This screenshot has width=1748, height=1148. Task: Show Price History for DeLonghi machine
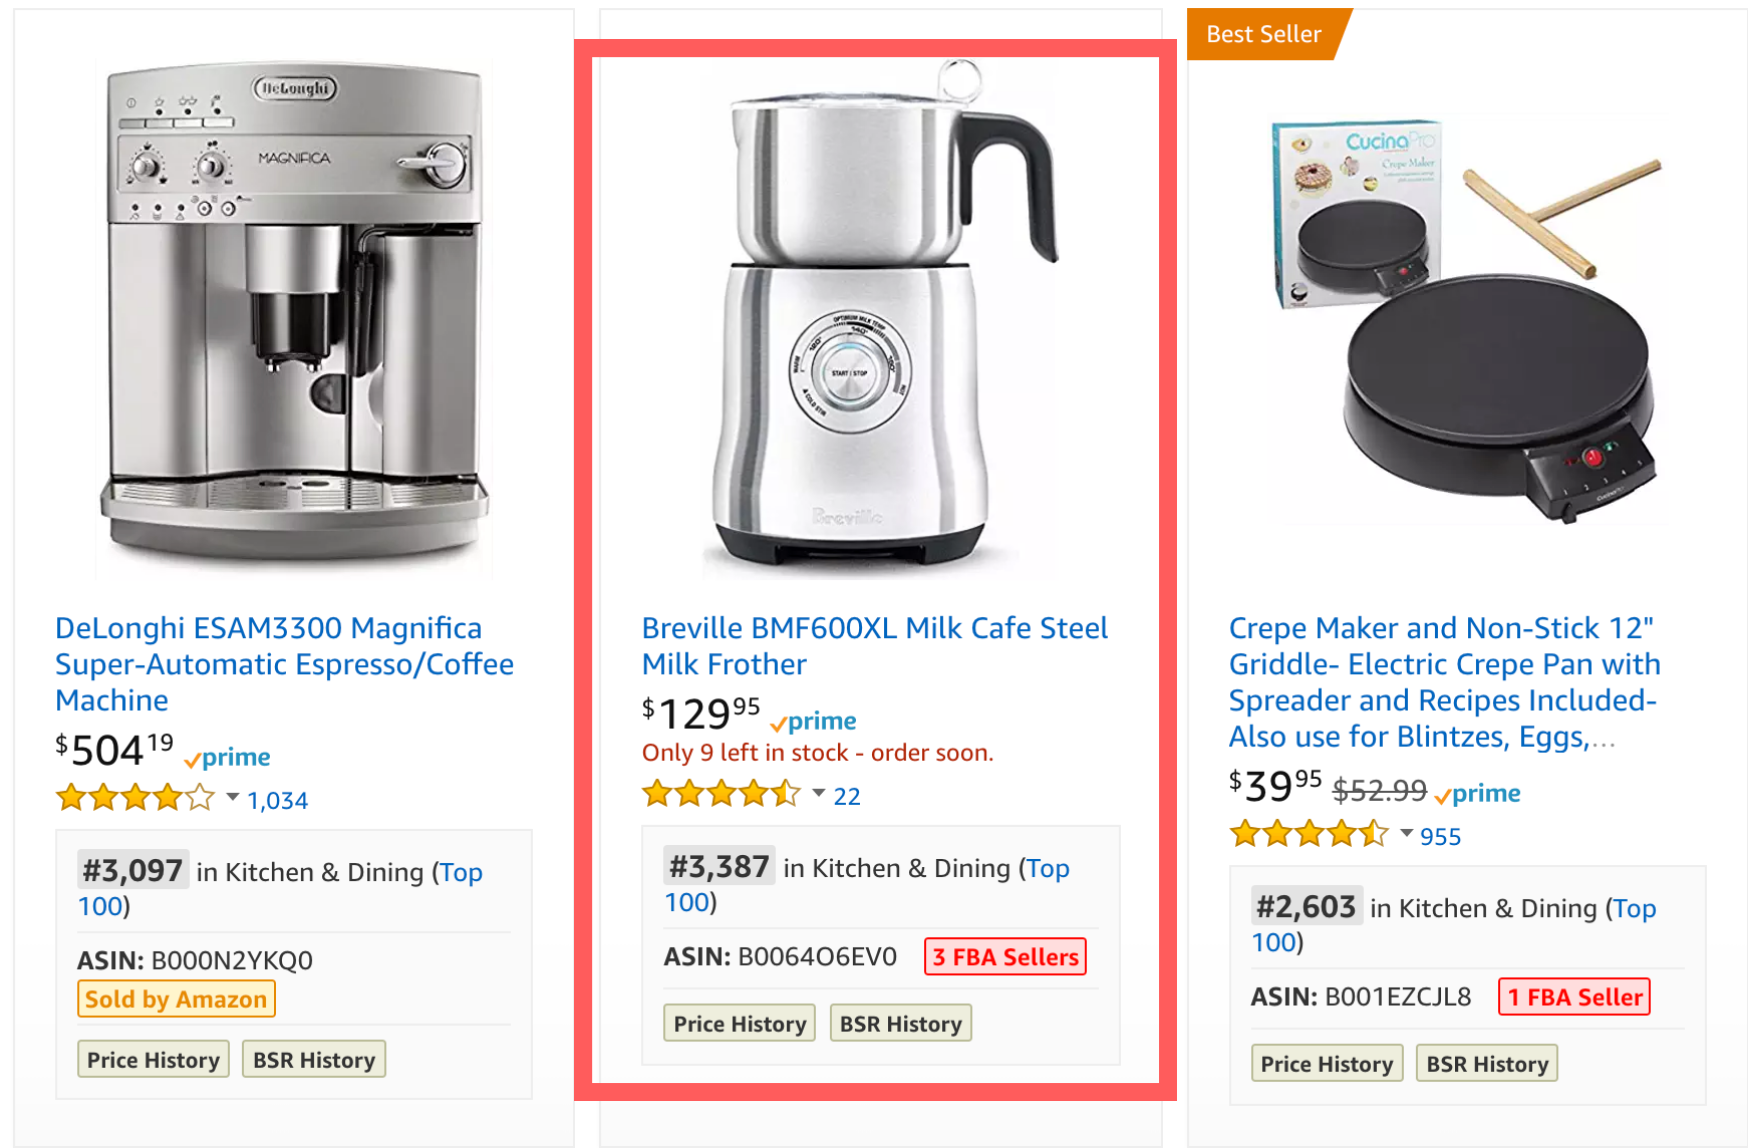[153, 1060]
